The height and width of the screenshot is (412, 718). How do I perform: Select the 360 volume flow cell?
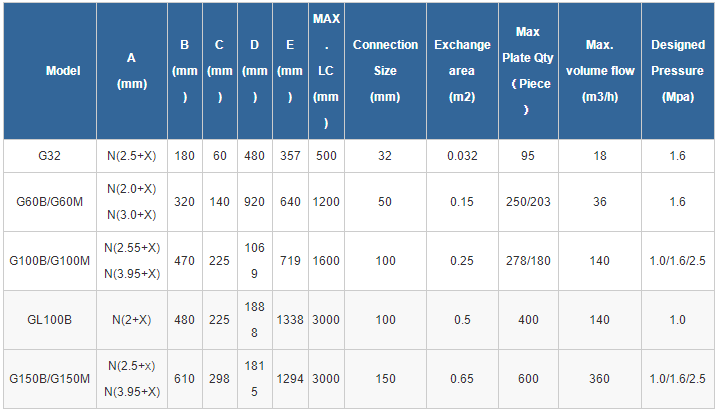(x=600, y=379)
